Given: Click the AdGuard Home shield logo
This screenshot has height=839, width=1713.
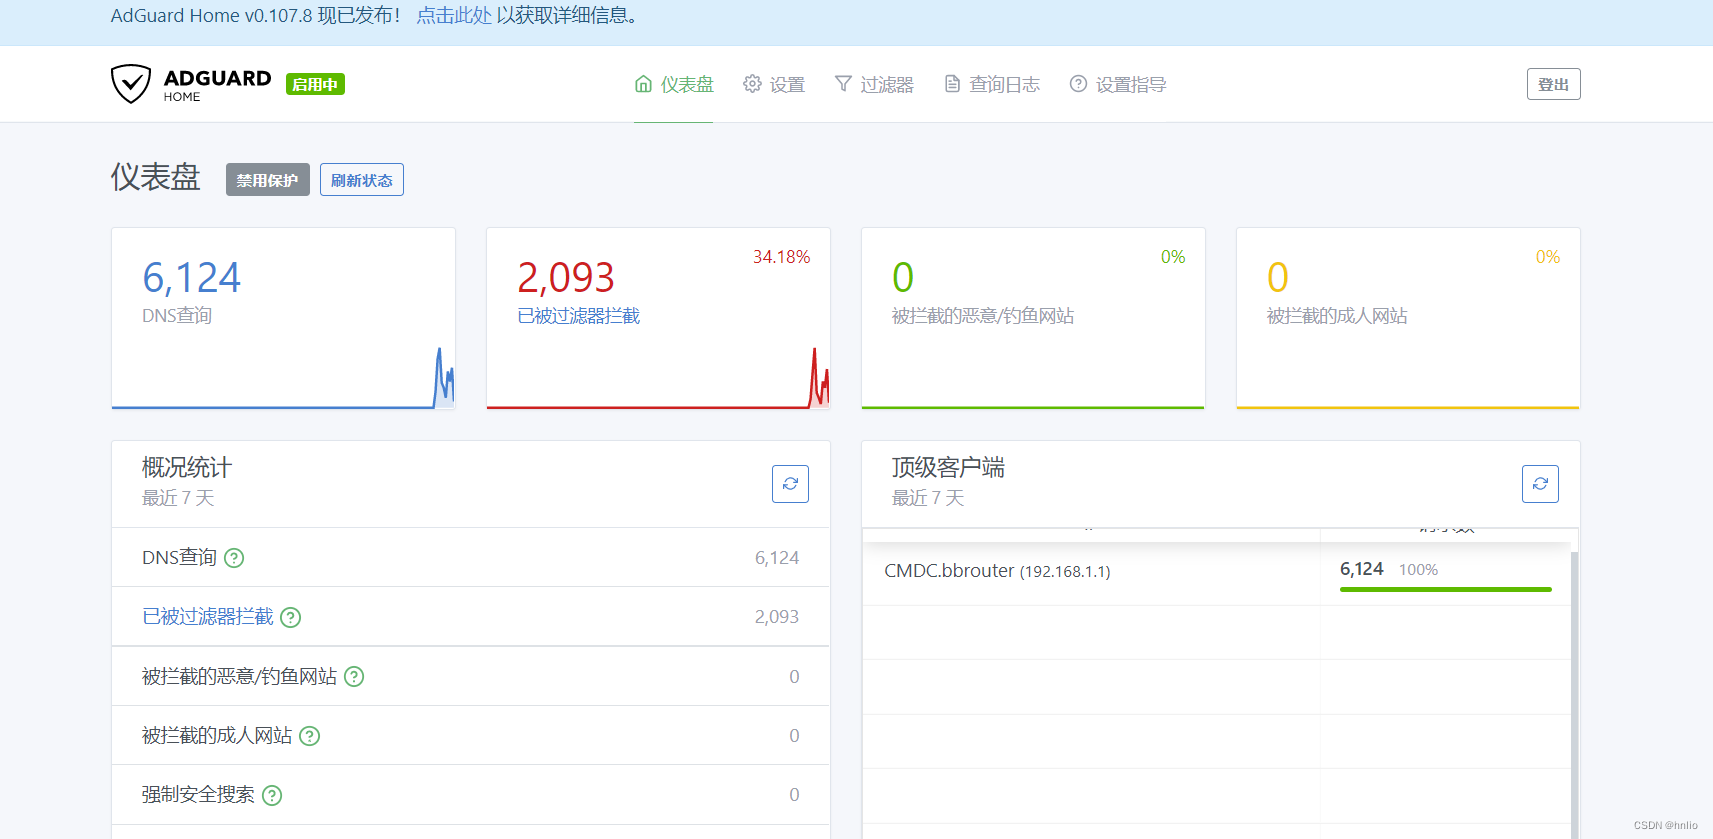Looking at the screenshot, I should (x=131, y=84).
